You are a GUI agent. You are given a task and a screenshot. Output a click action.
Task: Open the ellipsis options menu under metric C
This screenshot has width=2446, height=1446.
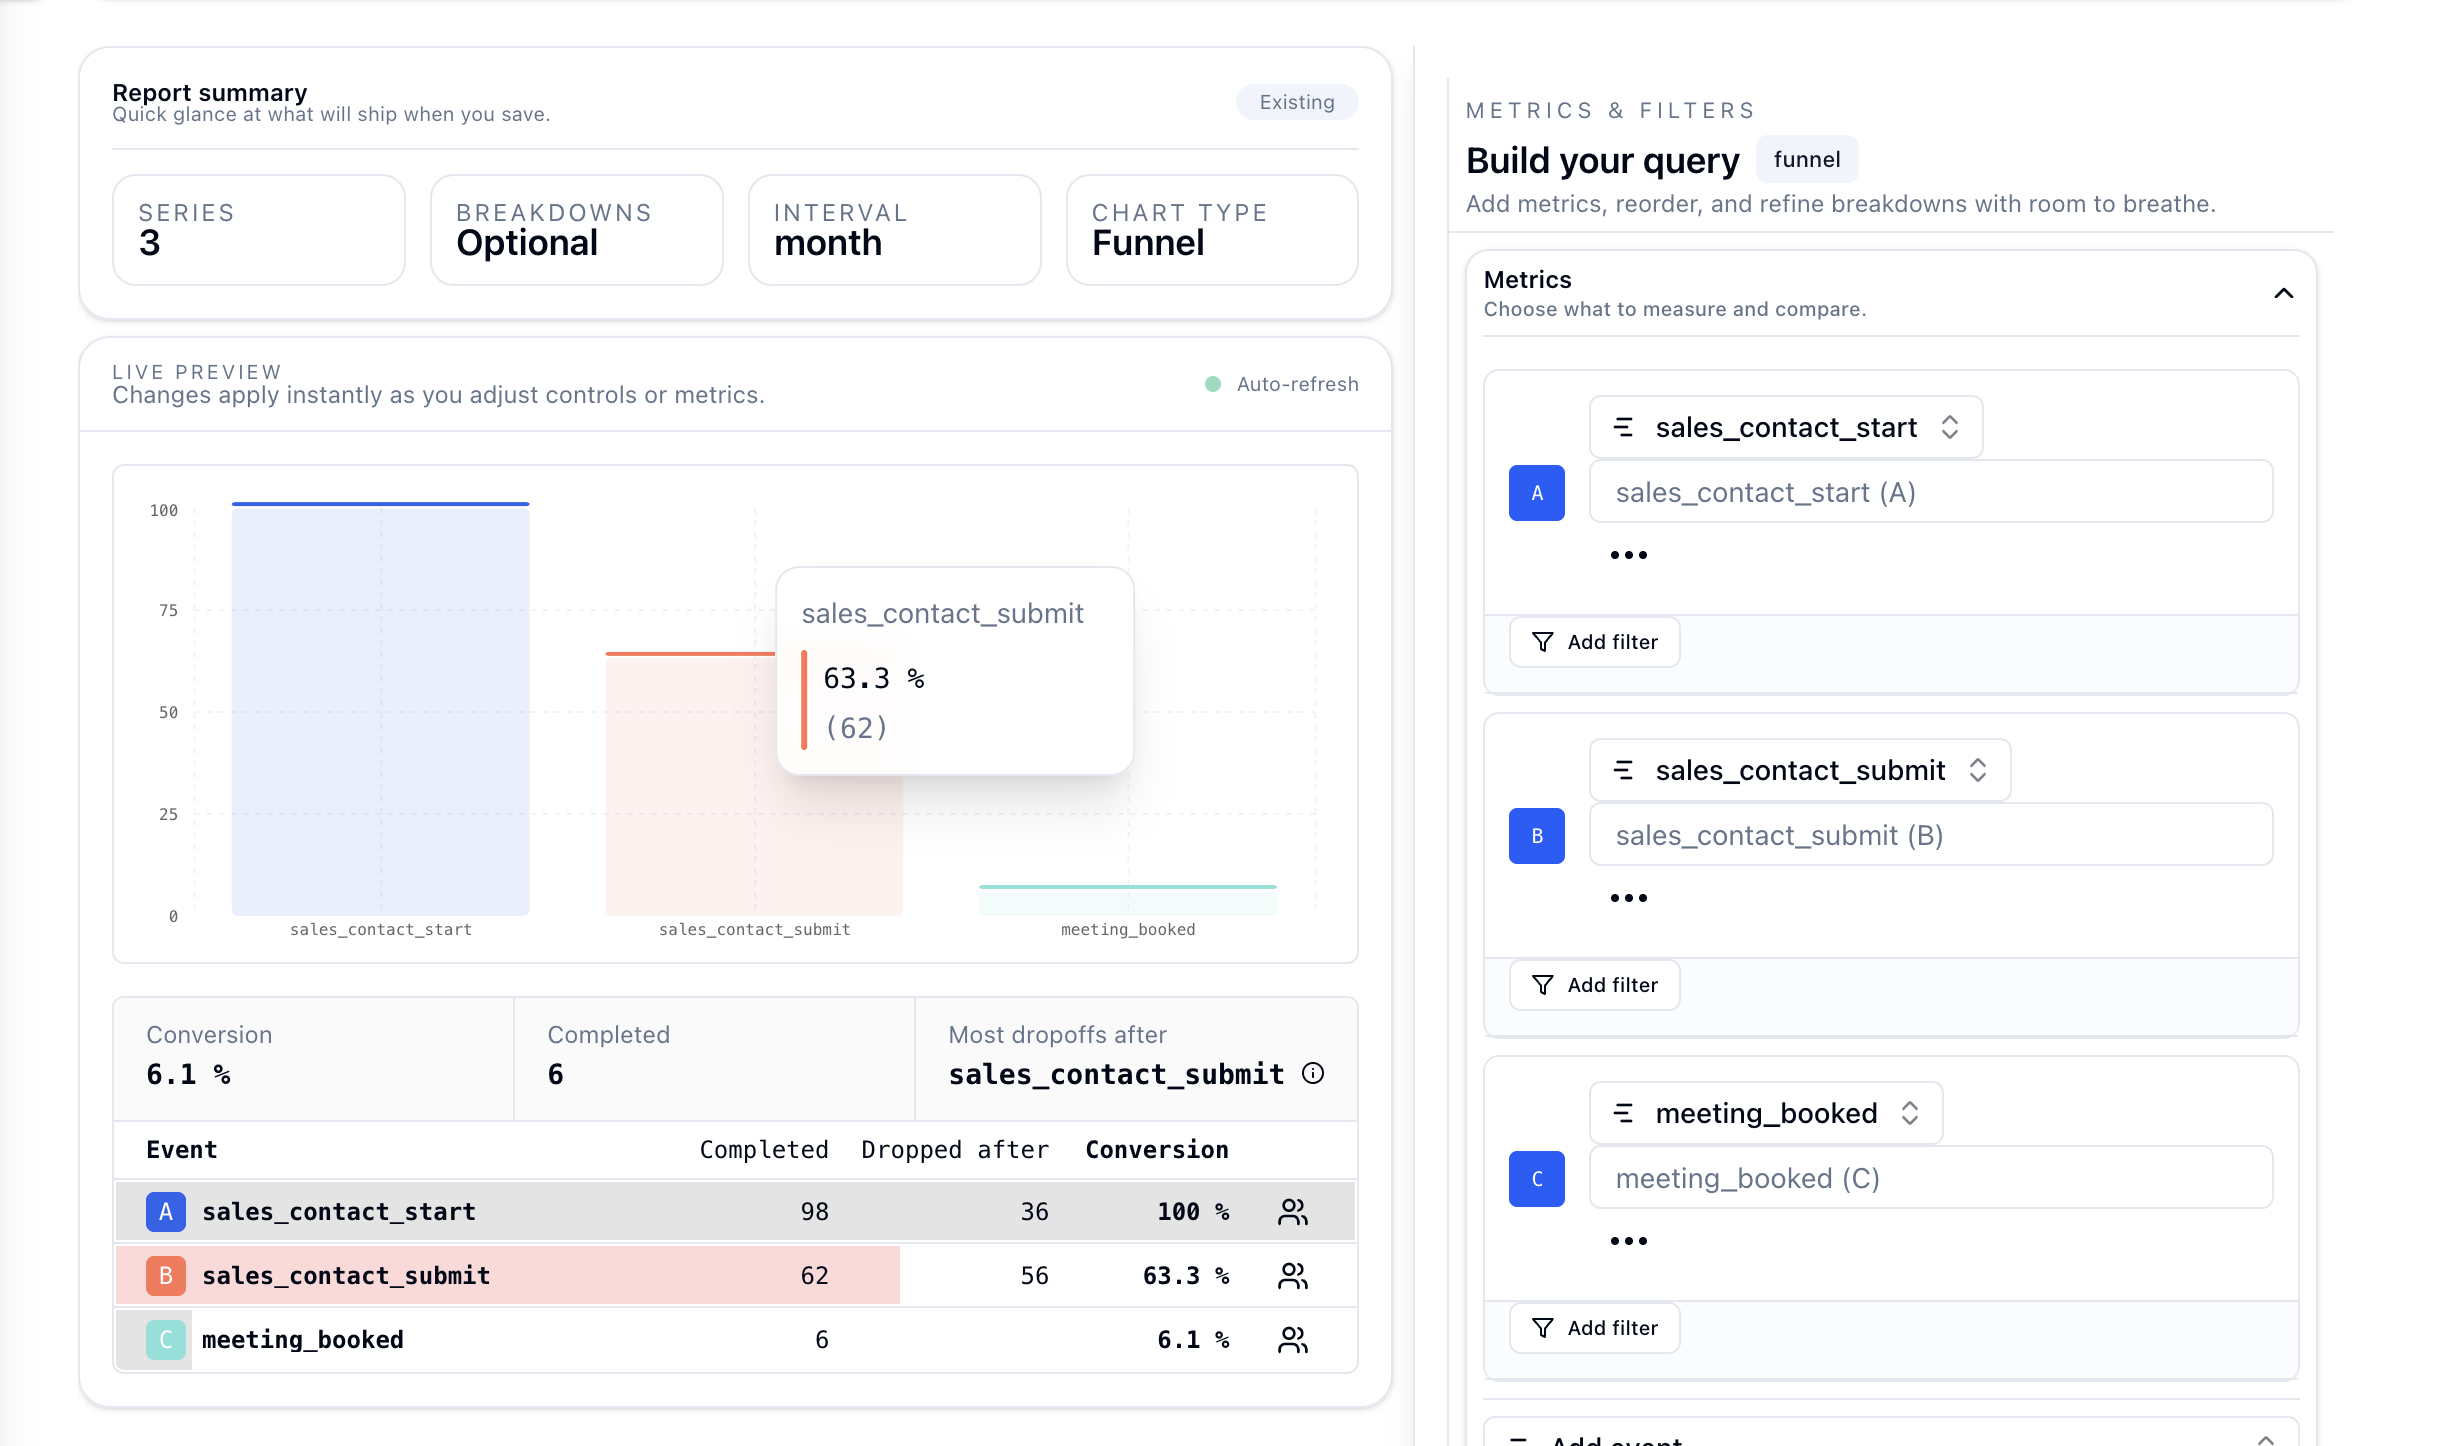[1628, 1240]
